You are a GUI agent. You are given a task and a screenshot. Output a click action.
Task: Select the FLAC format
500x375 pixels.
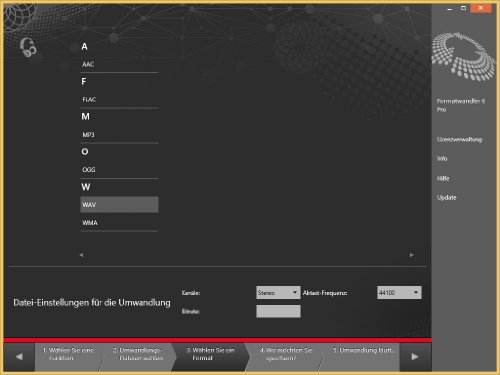[119, 99]
